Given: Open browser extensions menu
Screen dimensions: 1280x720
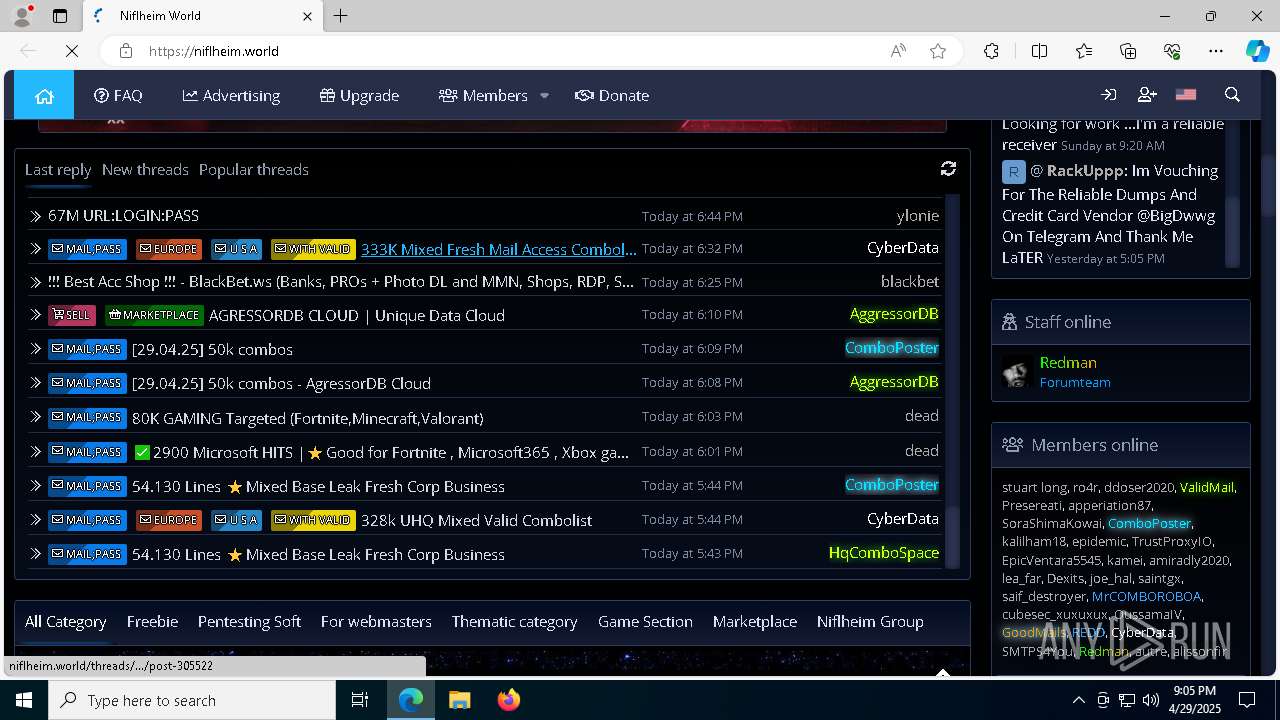Looking at the screenshot, I should (x=991, y=51).
